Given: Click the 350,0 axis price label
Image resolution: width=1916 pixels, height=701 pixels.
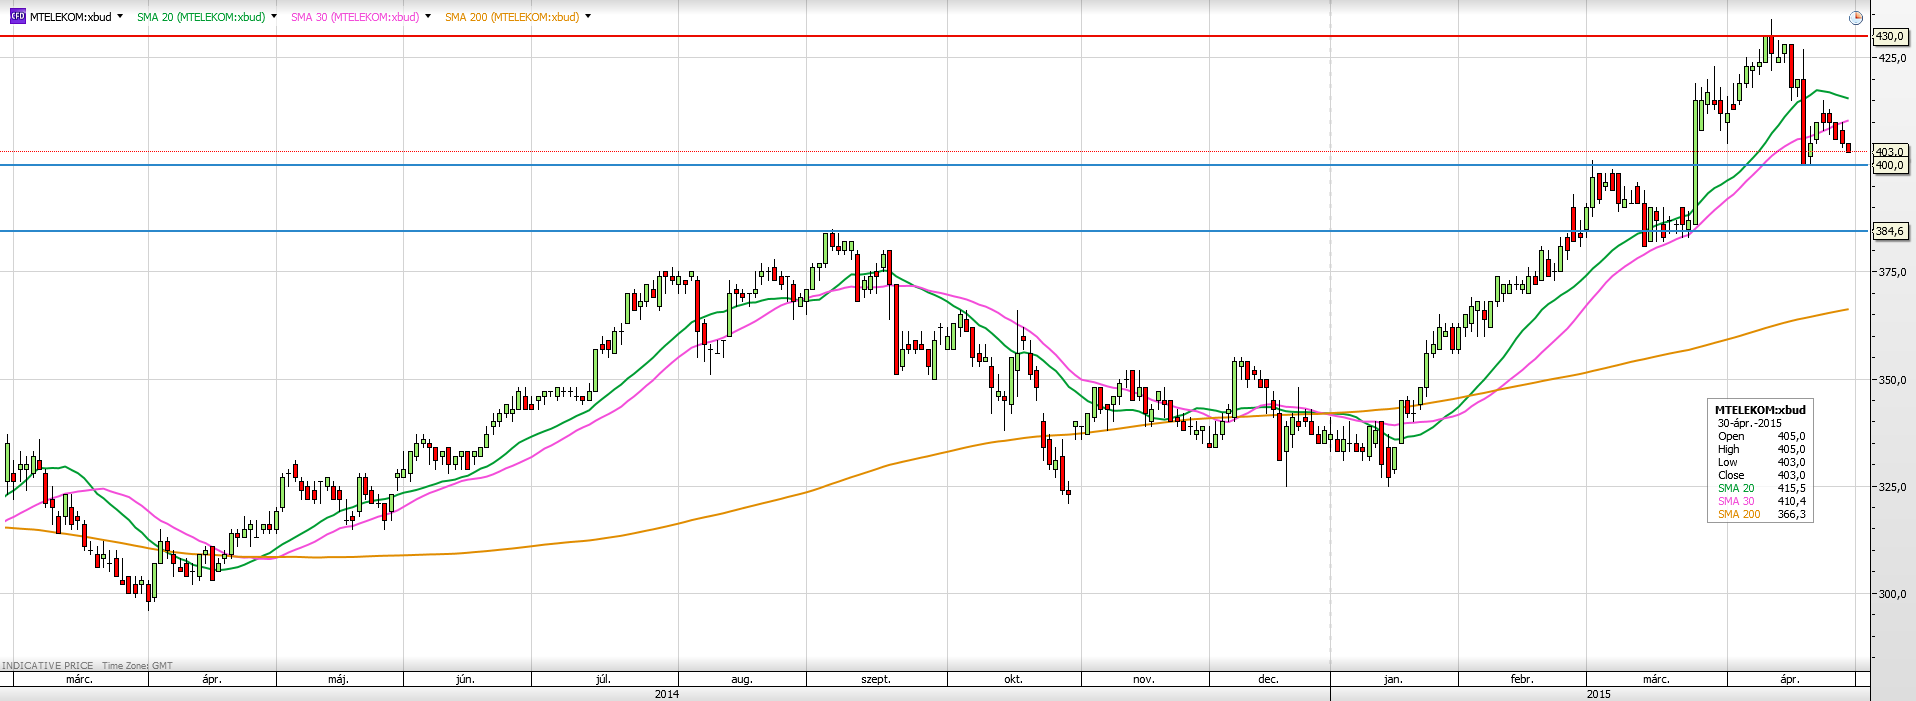Looking at the screenshot, I should 1892,380.
